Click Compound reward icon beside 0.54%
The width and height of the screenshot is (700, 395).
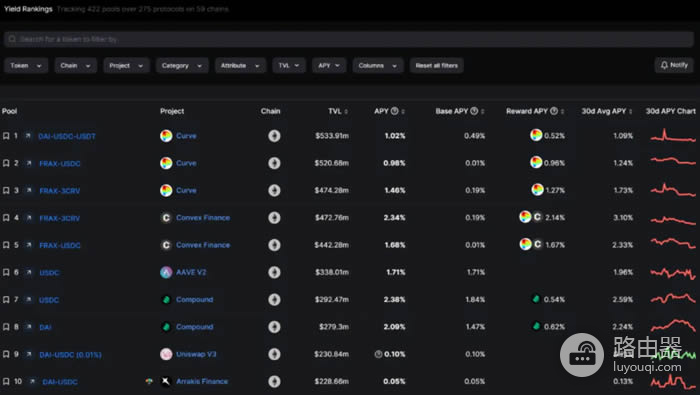pos(536,299)
